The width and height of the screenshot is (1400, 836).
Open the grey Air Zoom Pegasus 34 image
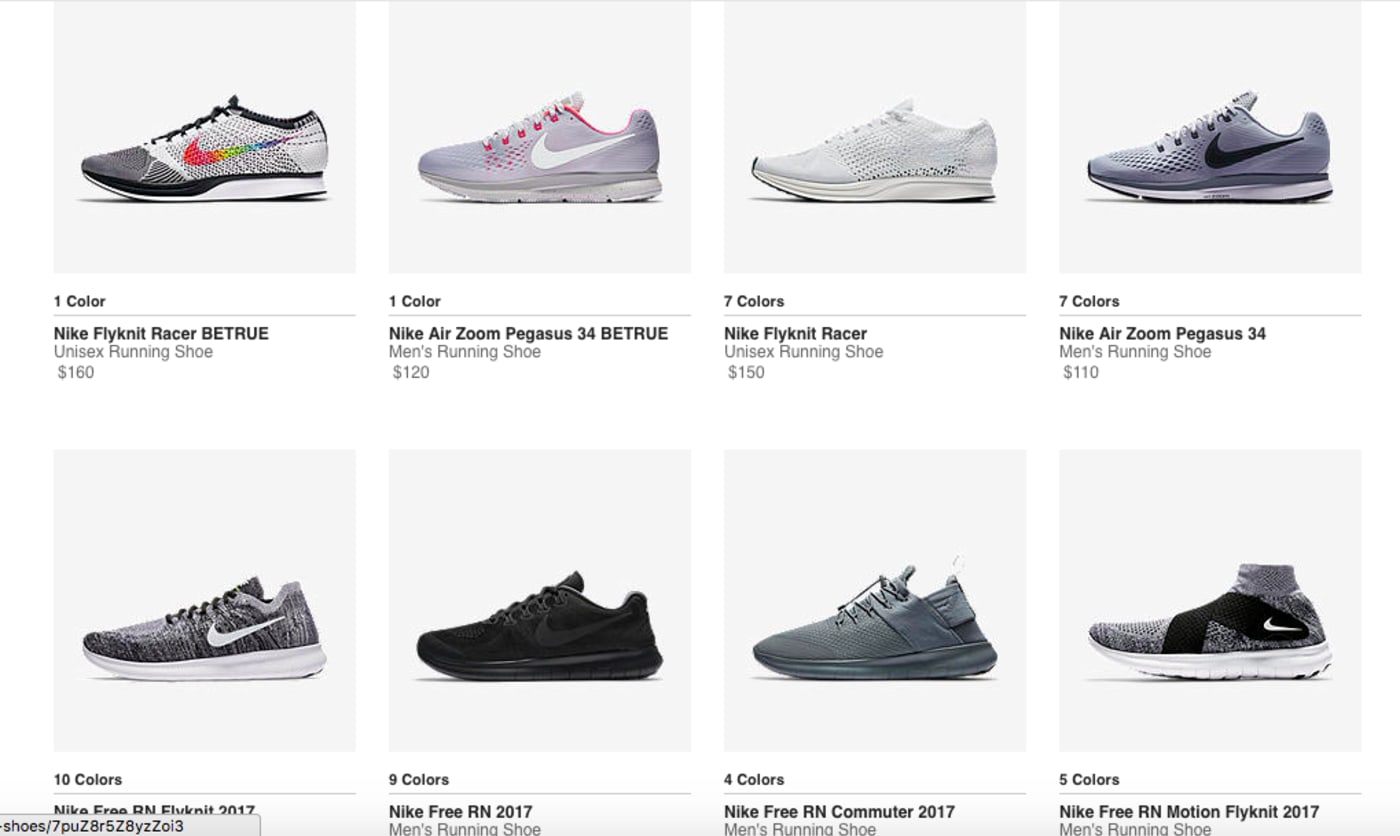coord(1209,150)
